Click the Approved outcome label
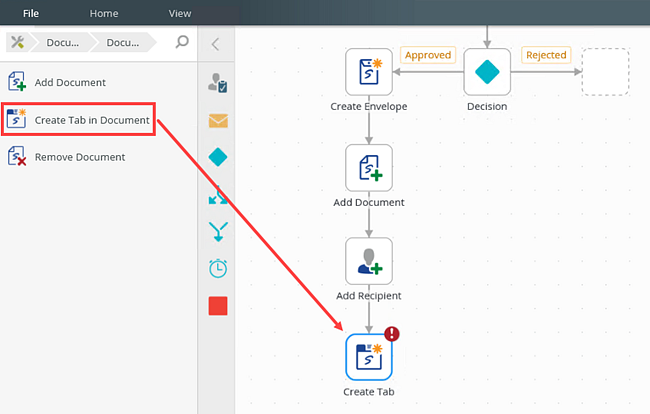Viewport: 650px width, 414px height. point(428,55)
